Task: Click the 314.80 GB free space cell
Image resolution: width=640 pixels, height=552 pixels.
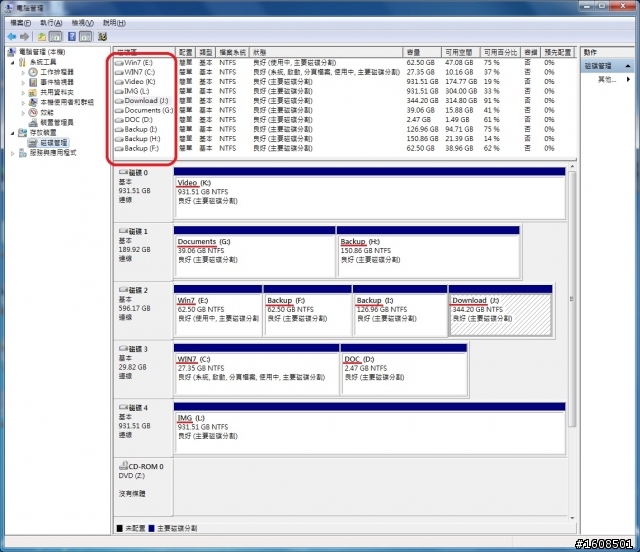Action: [x=461, y=100]
